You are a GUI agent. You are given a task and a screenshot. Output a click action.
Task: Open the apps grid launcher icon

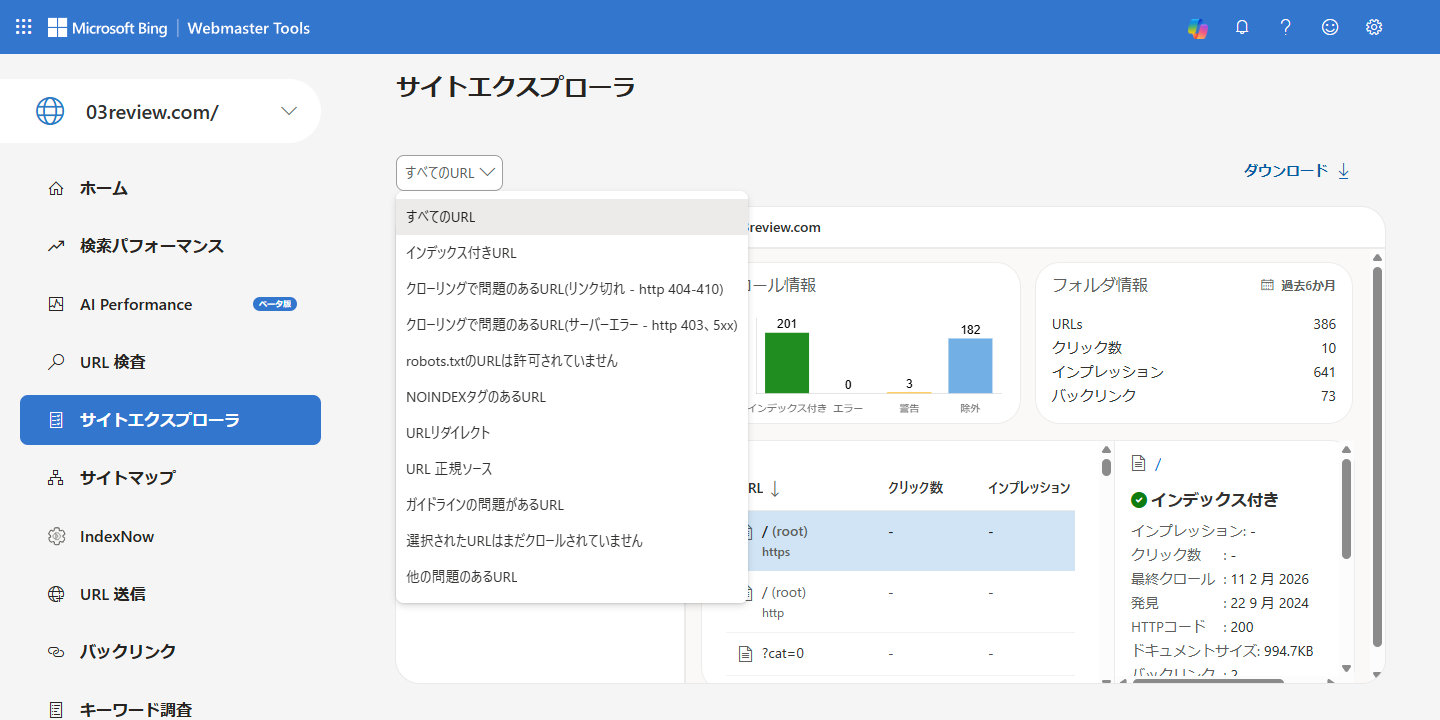[x=23, y=27]
